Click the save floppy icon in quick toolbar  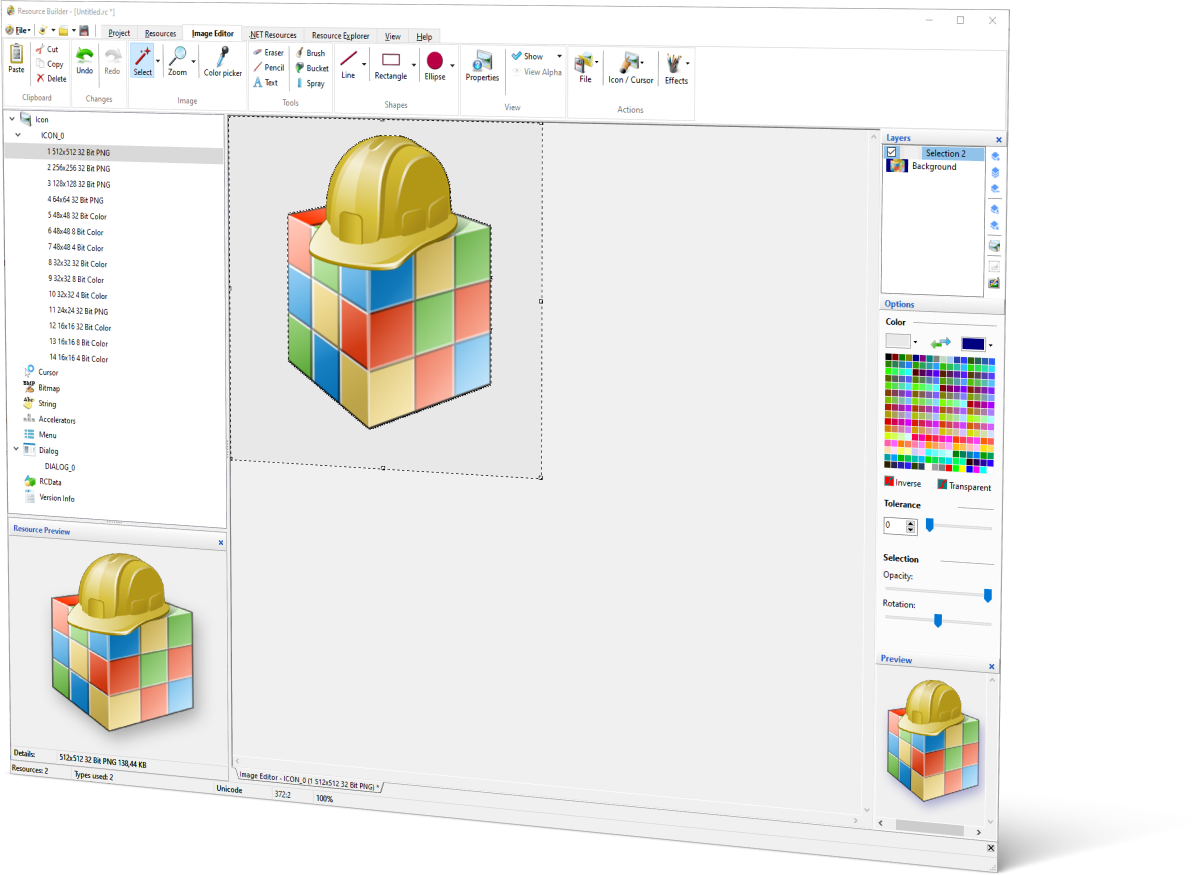[x=84, y=30]
